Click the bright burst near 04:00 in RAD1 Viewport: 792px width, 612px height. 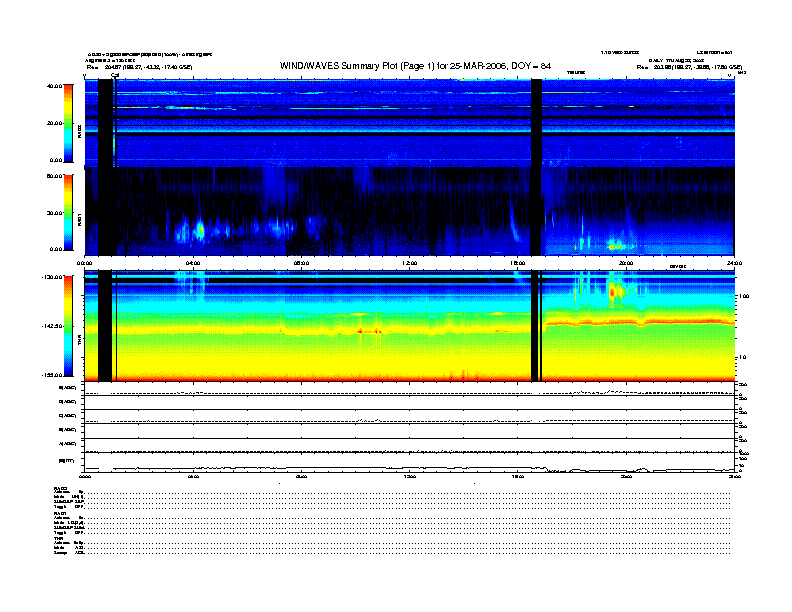(200, 230)
